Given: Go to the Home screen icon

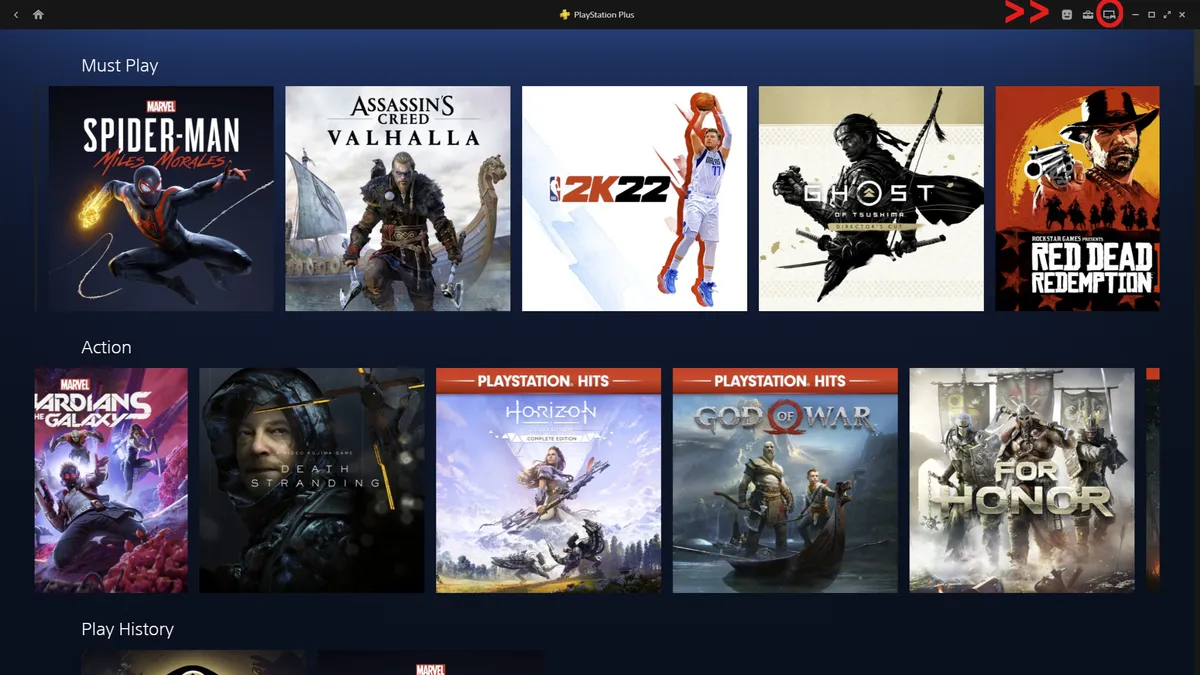Looking at the screenshot, I should coord(38,15).
